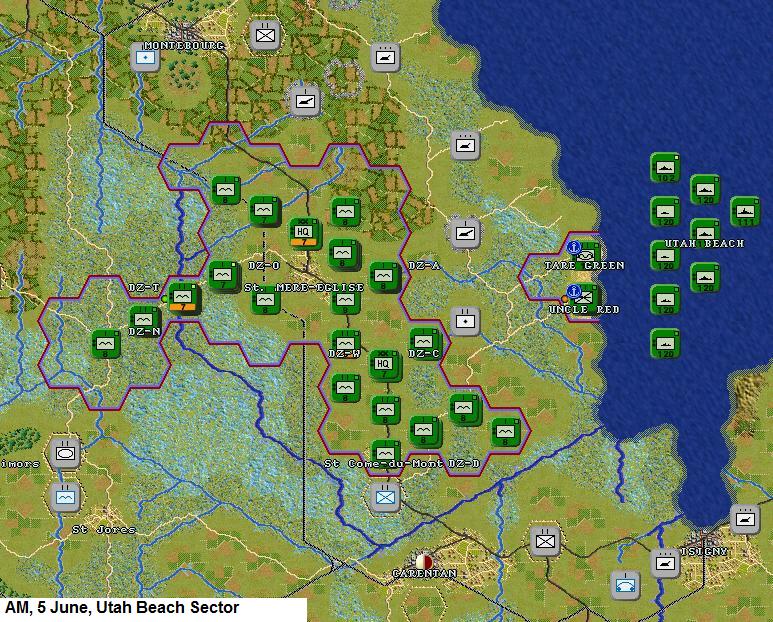This screenshot has height=622, width=773.
Task: Click the DZ-W drop zone label
Action: click(345, 353)
